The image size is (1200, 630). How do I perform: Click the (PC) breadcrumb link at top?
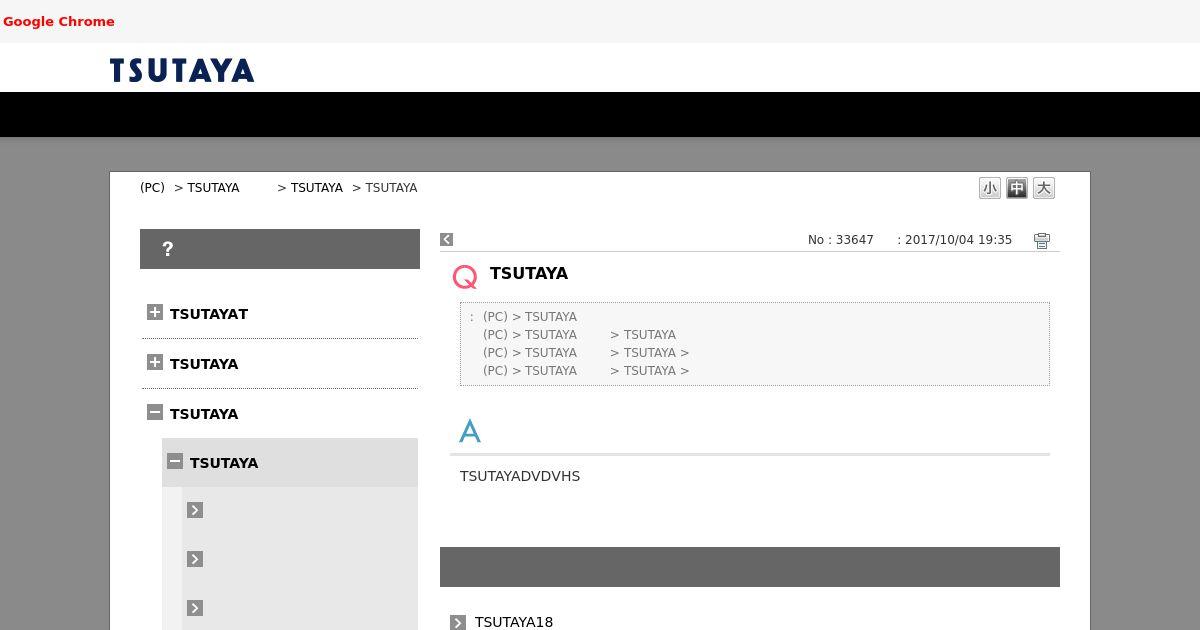[152, 188]
